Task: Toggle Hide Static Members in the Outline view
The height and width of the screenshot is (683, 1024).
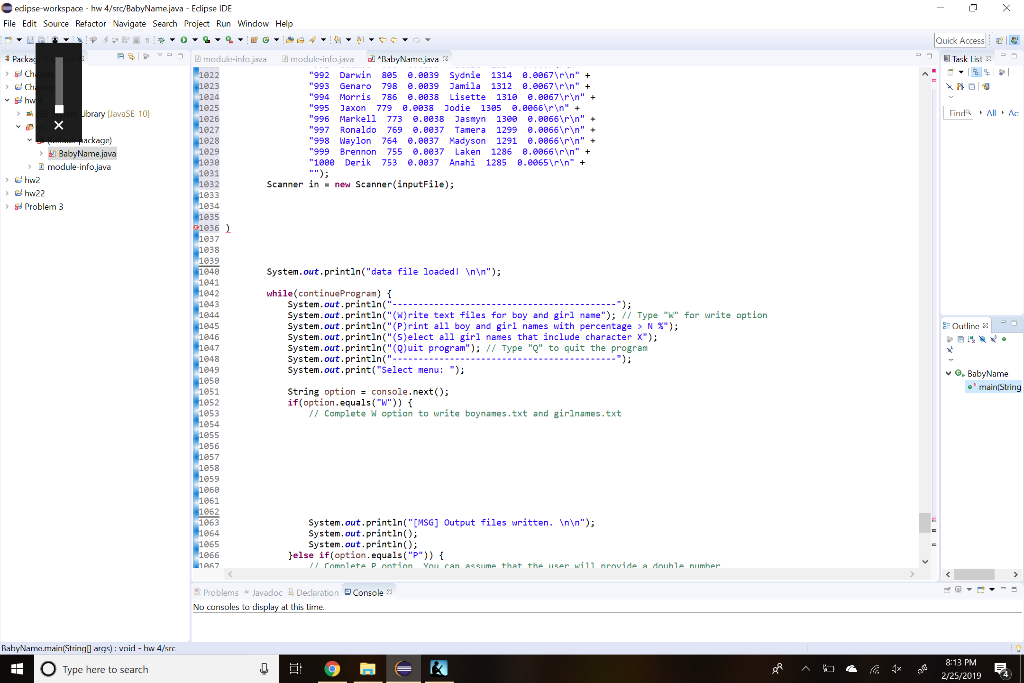Action: [993, 340]
